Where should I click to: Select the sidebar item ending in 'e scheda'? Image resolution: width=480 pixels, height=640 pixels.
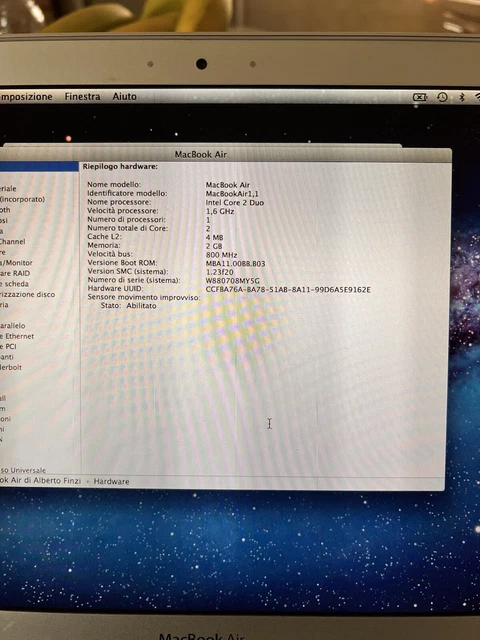(14, 284)
